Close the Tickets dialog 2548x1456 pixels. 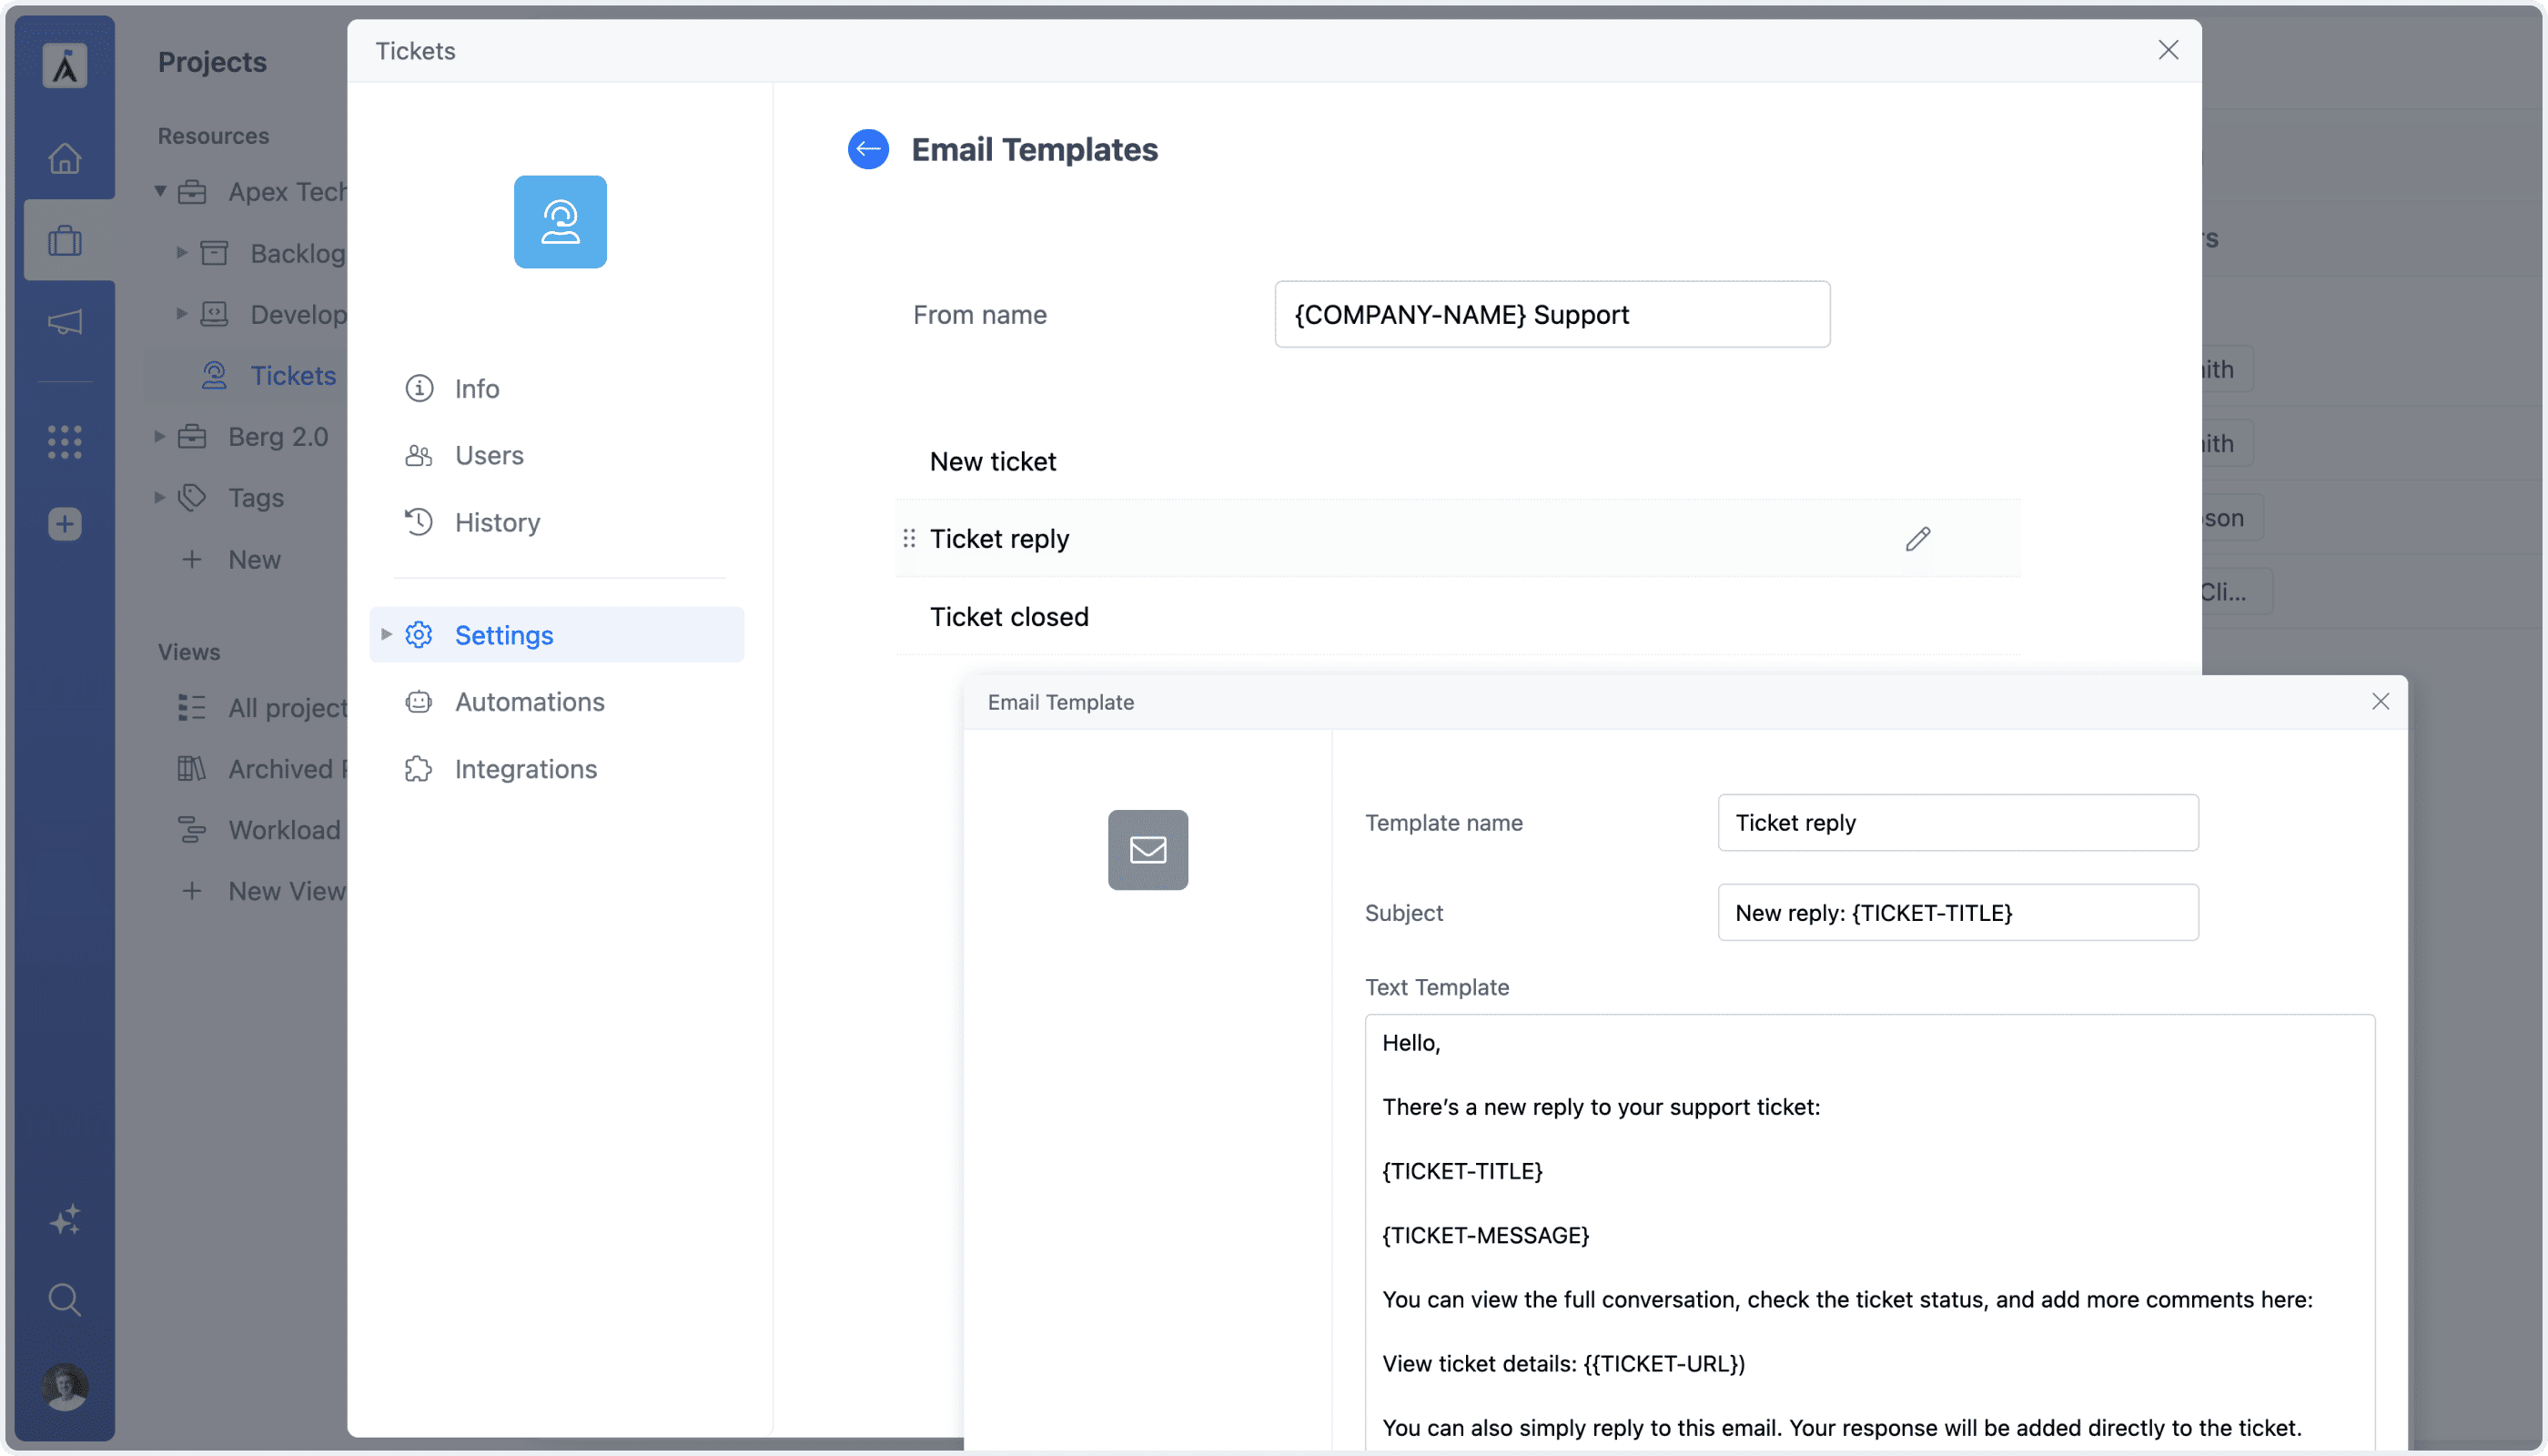(2167, 50)
